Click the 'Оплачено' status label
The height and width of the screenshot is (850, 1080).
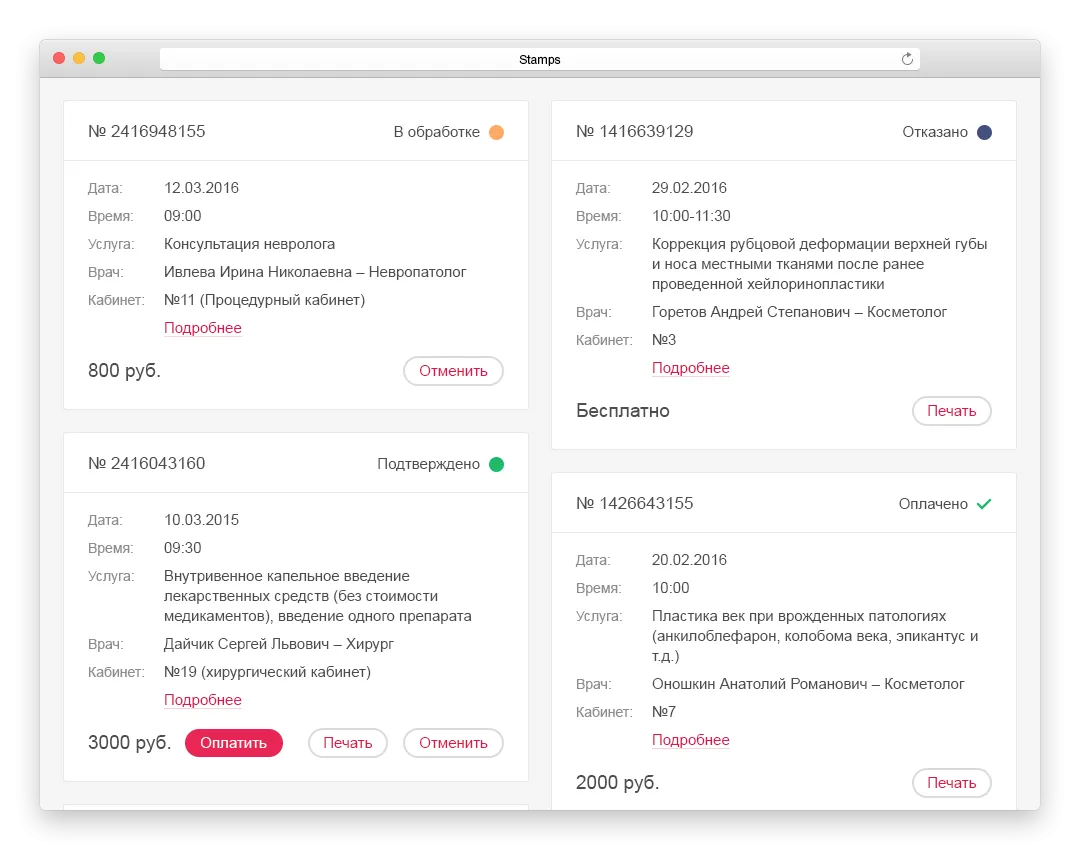click(x=933, y=504)
